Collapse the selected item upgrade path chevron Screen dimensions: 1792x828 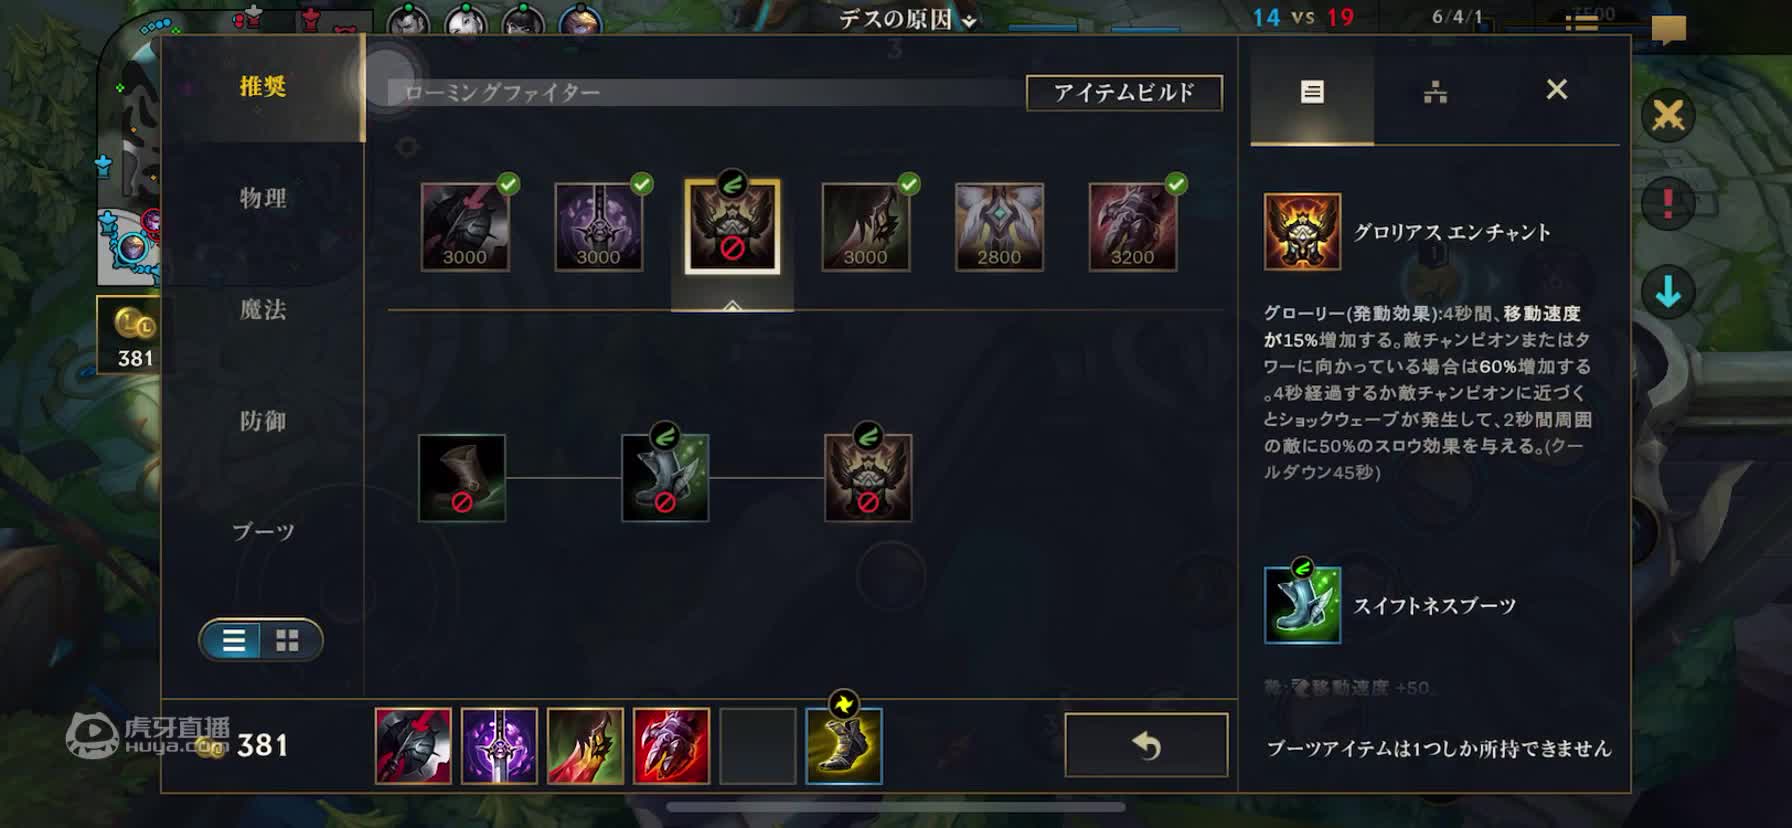pyautogui.click(x=732, y=304)
